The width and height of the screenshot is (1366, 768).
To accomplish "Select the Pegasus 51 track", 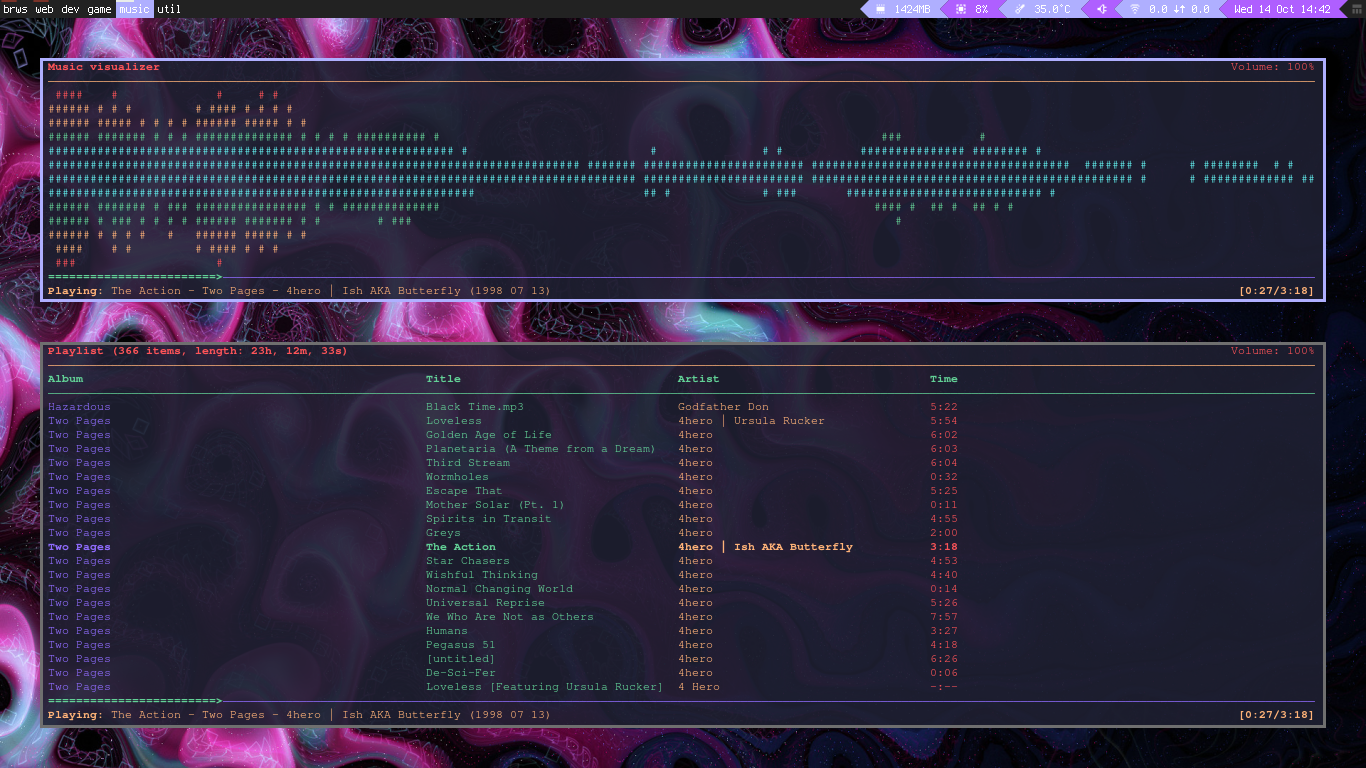I will tap(460, 645).
